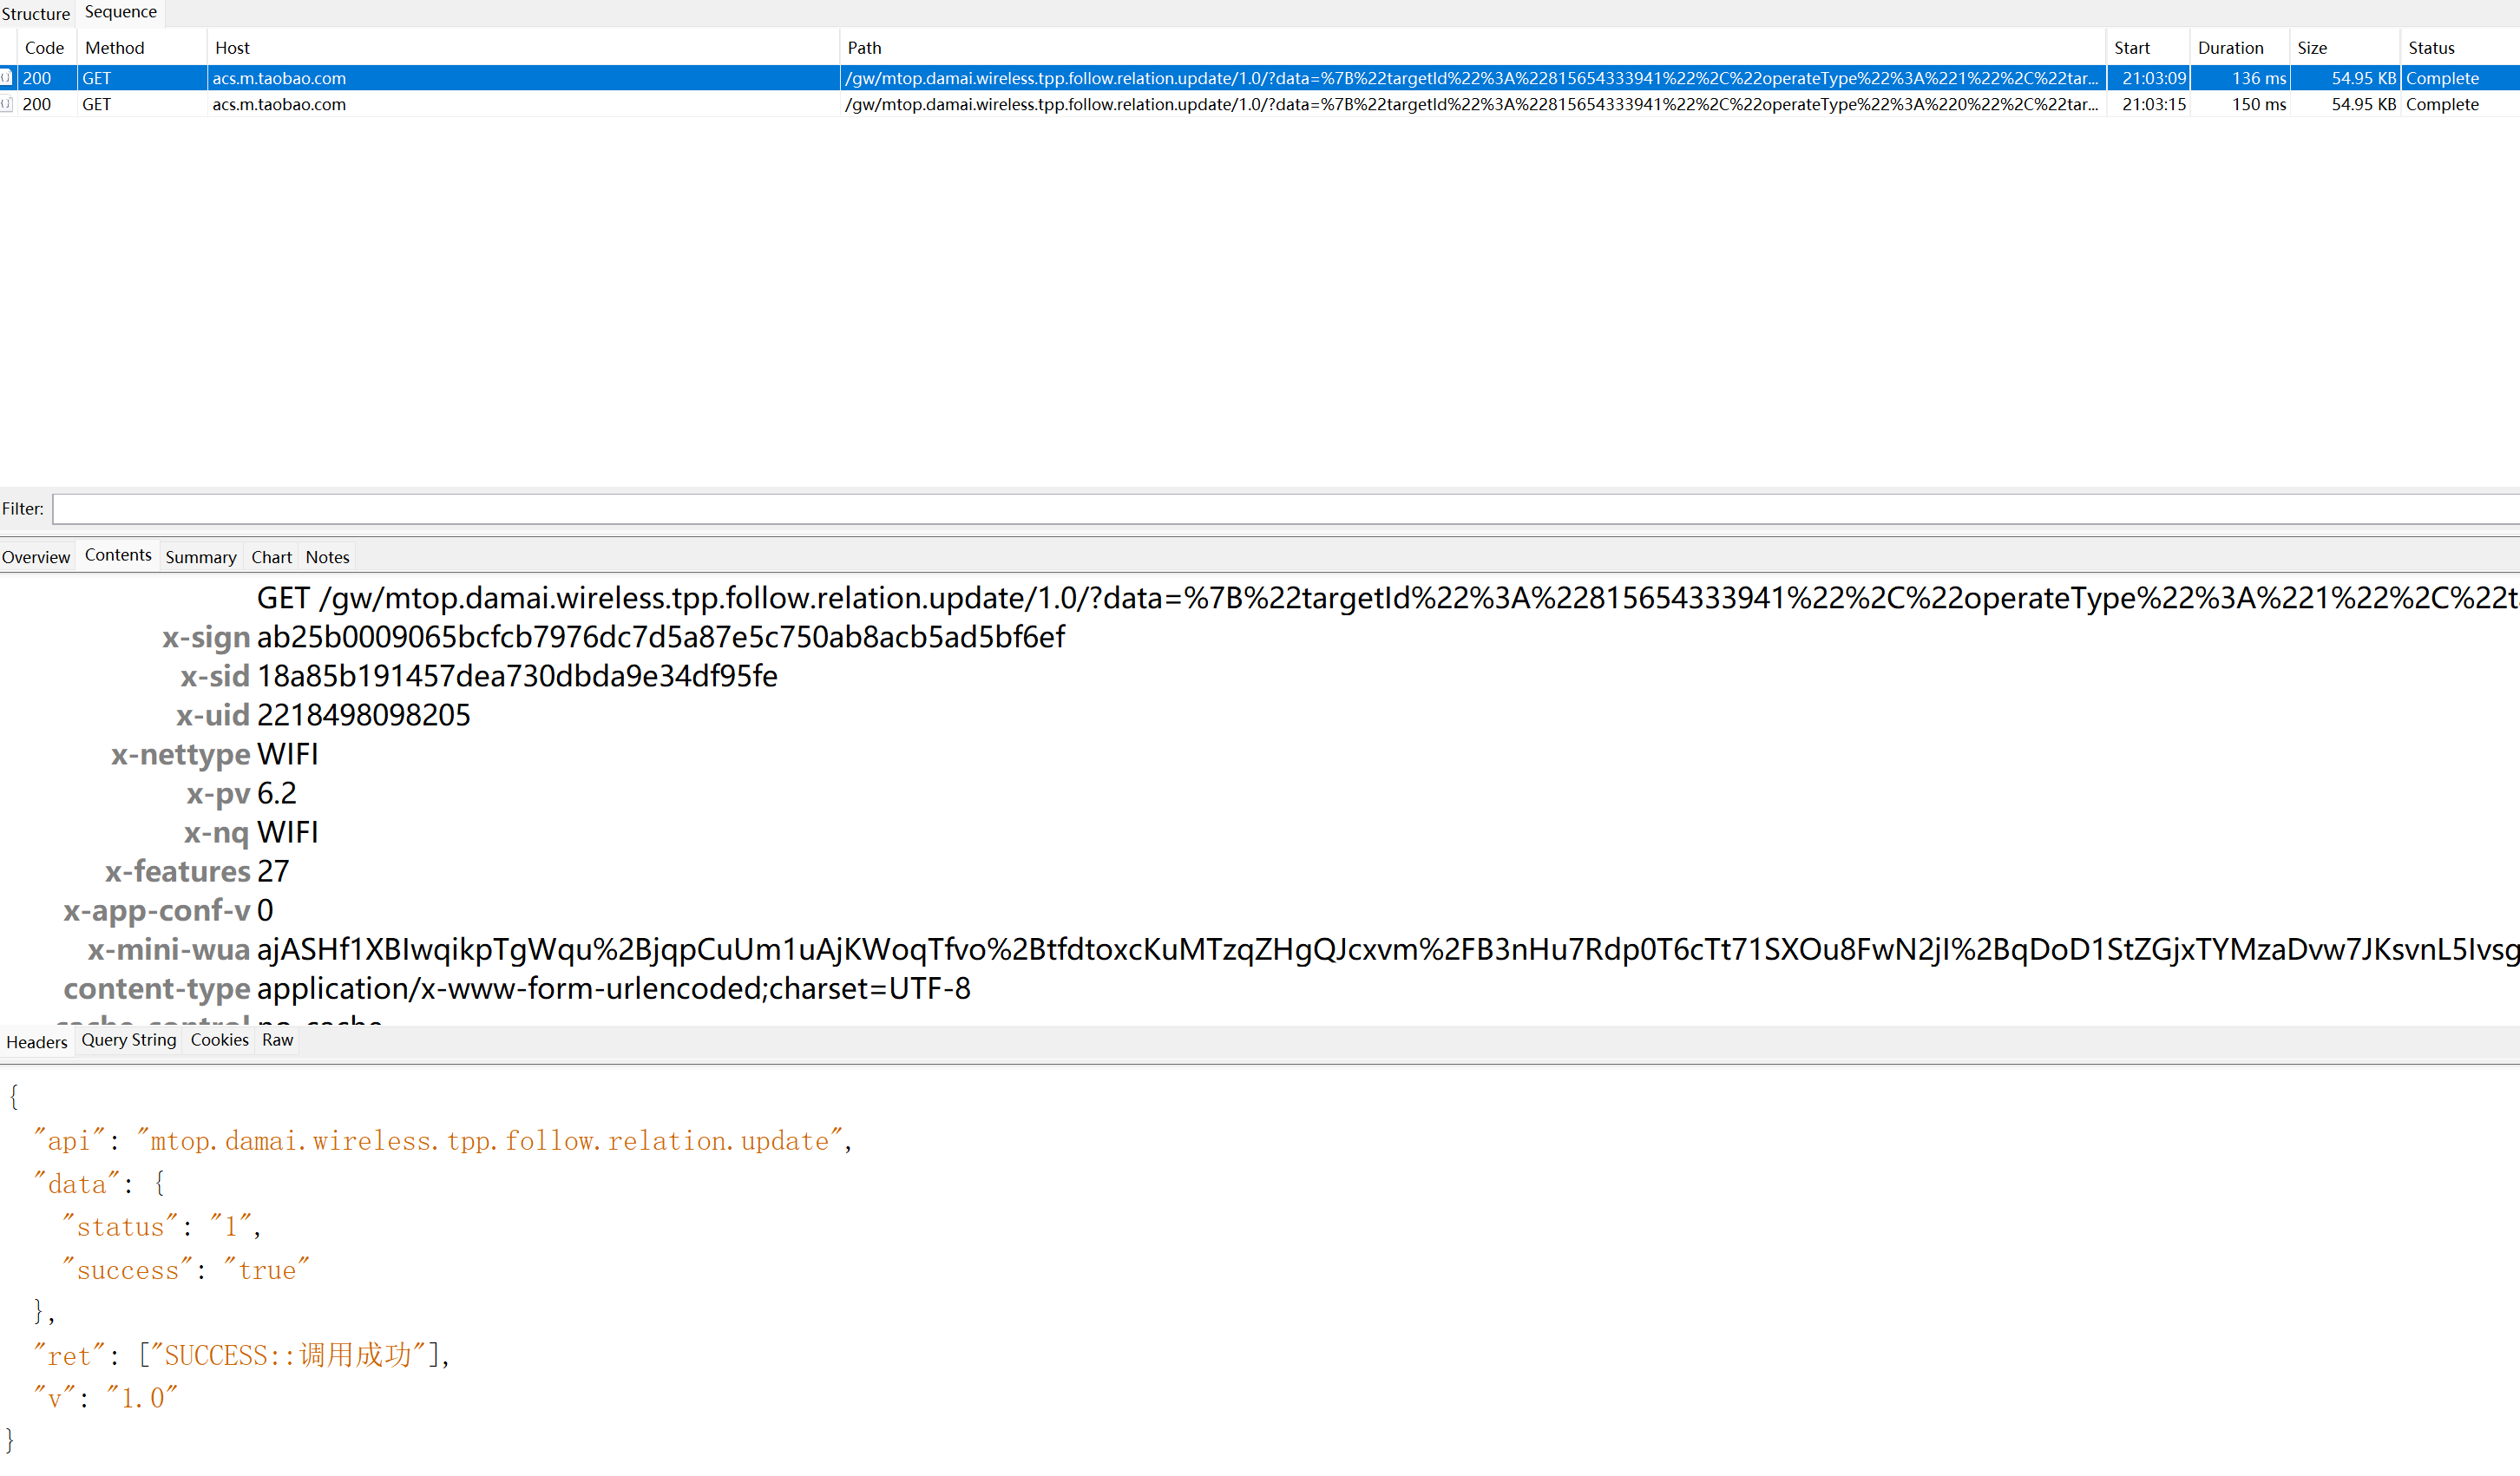Open the Overview tab
Viewport: 2520px width, 1476px height.
click(x=36, y=557)
